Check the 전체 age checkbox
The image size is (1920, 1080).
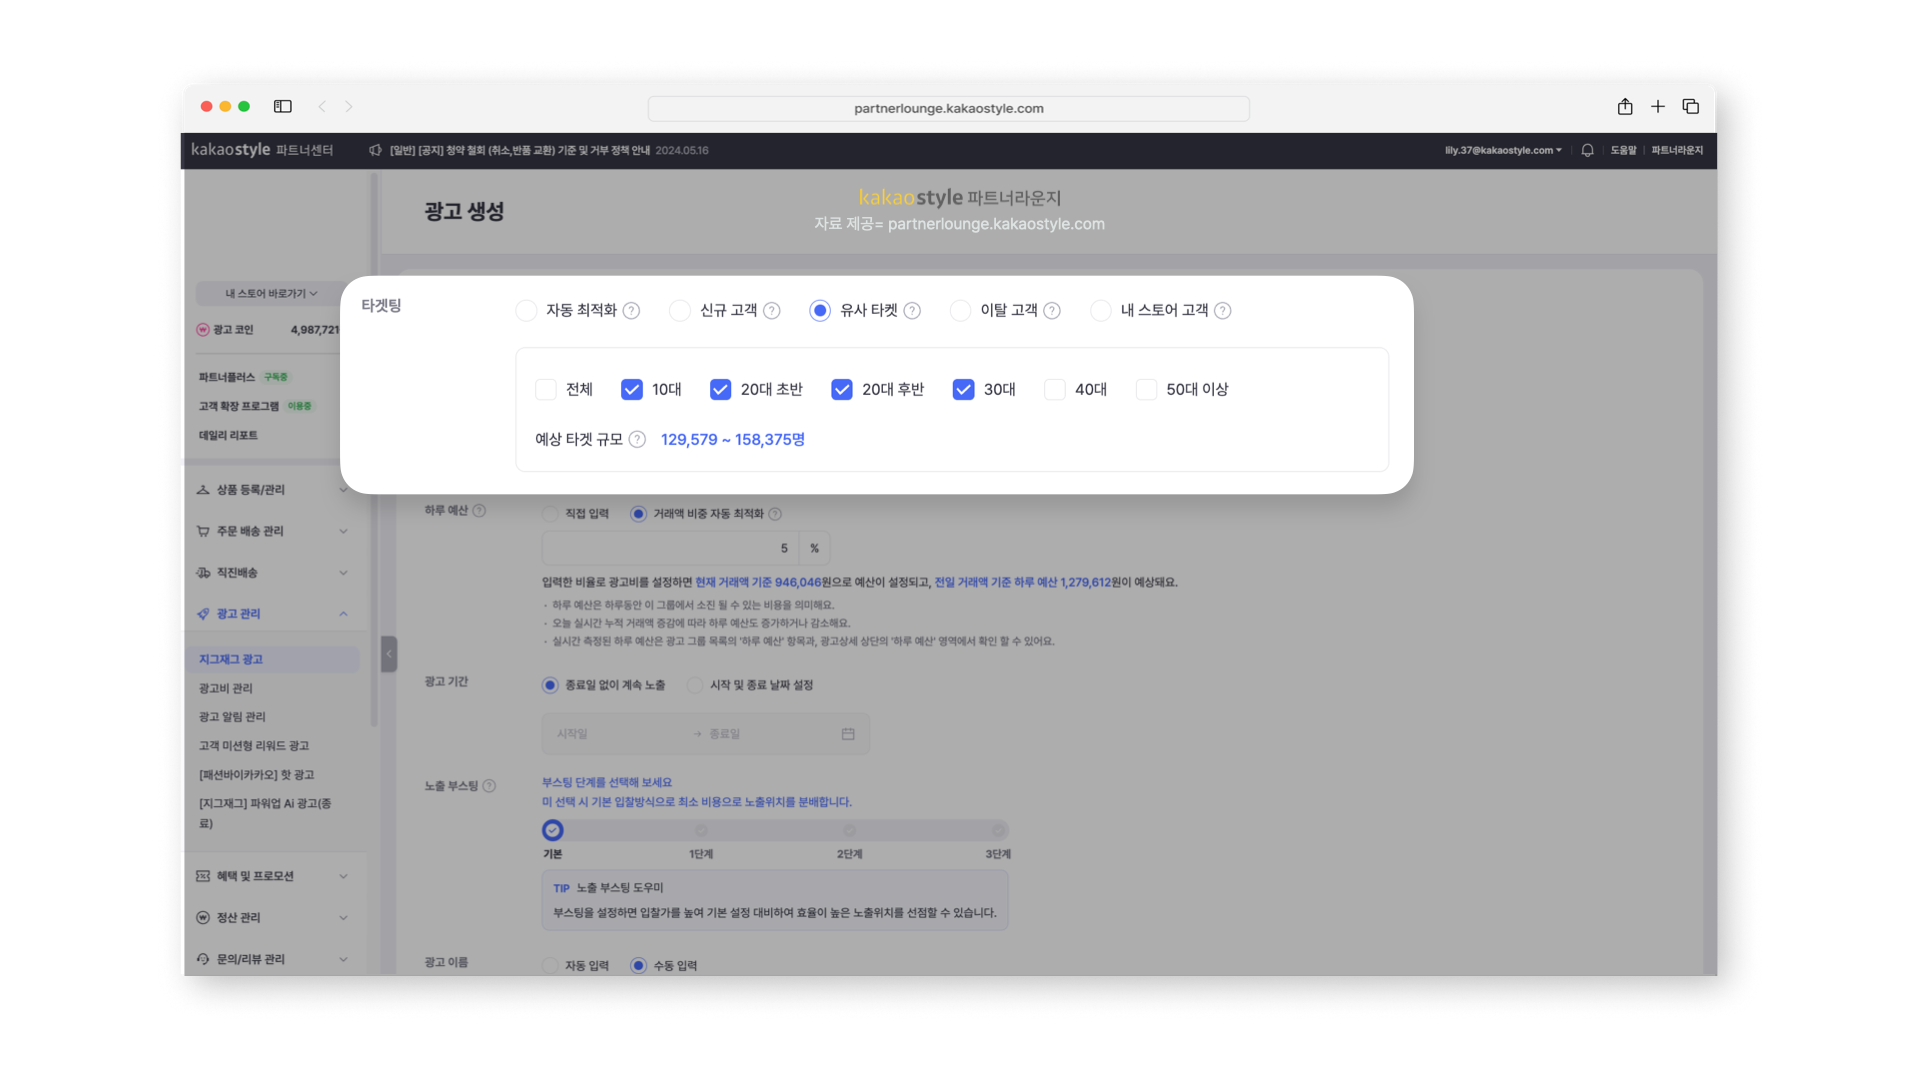pyautogui.click(x=546, y=390)
